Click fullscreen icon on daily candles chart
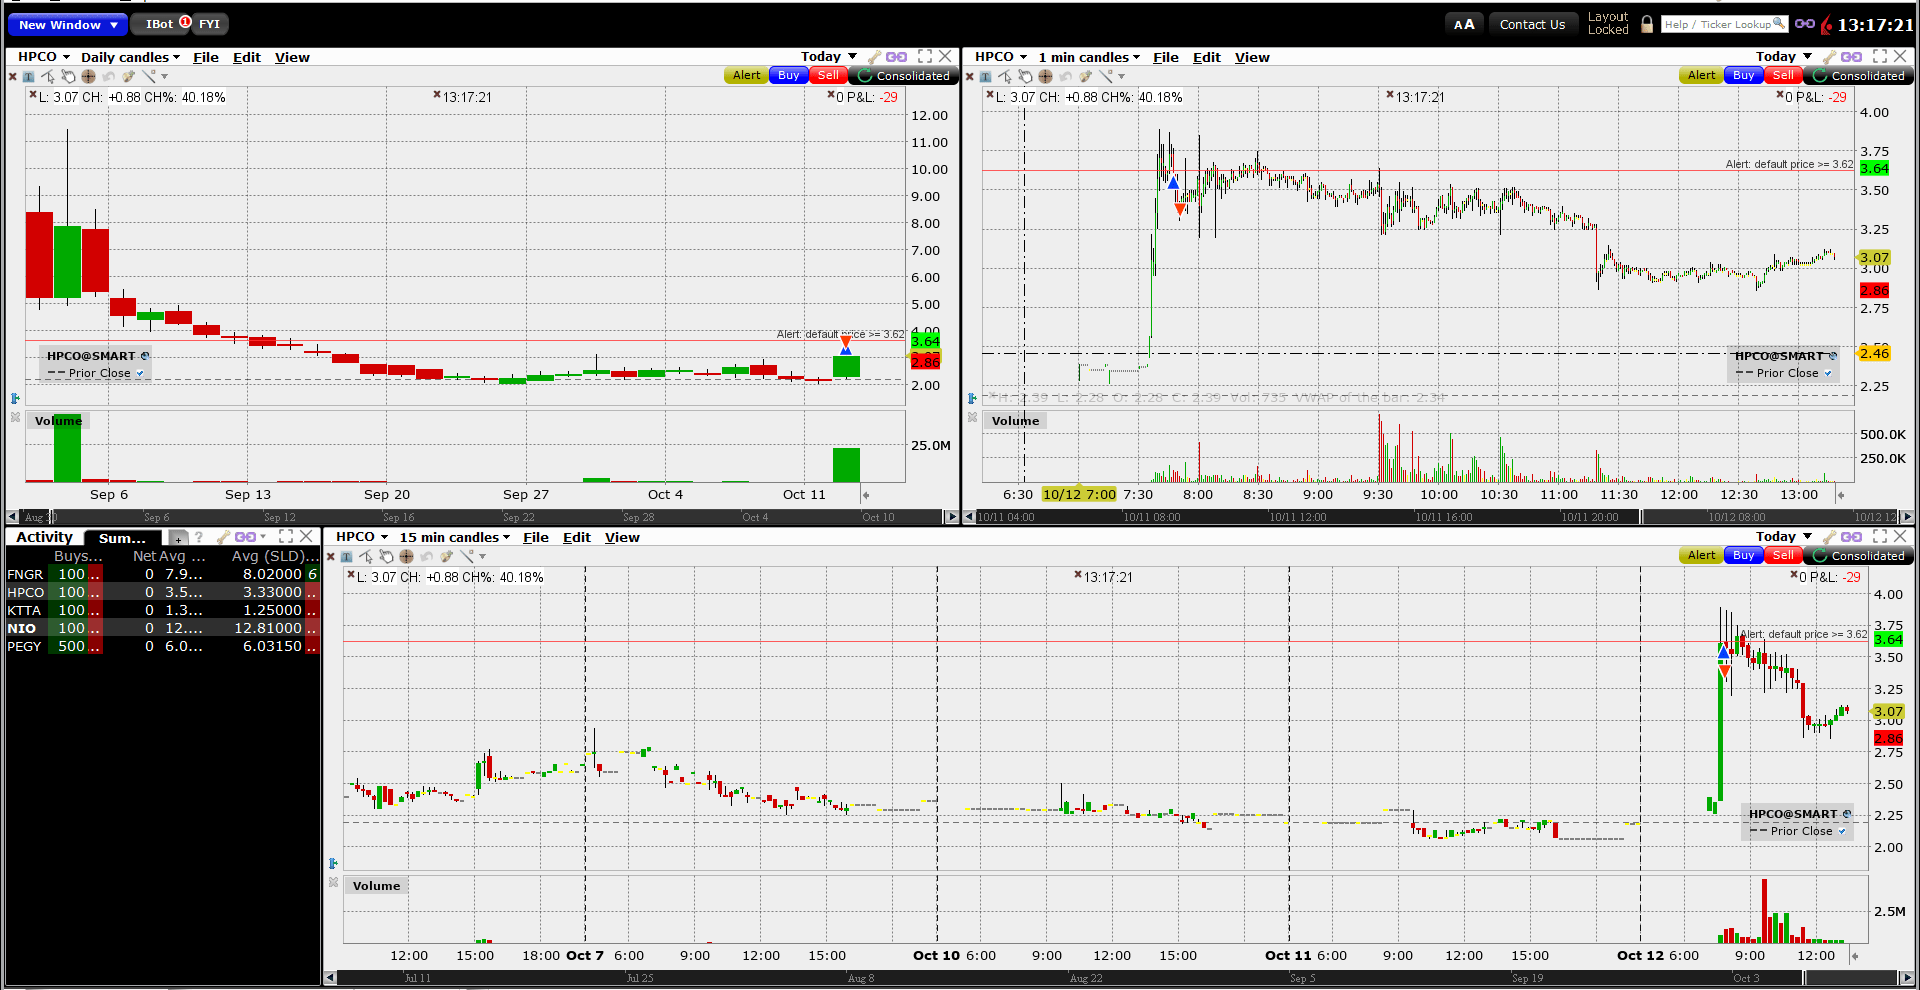 point(925,57)
